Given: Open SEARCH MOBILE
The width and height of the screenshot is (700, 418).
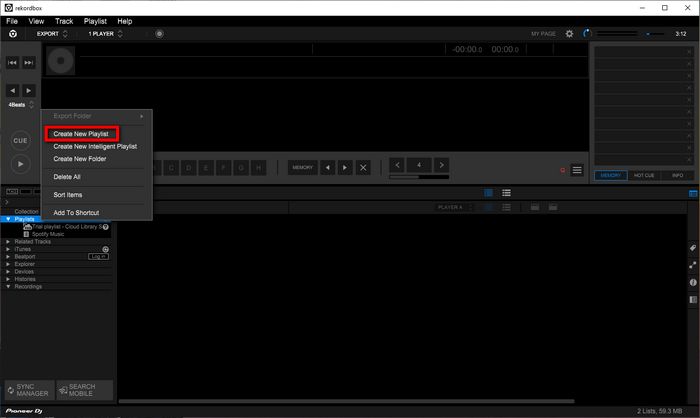Looking at the screenshot, I should pyautogui.click(x=84, y=390).
